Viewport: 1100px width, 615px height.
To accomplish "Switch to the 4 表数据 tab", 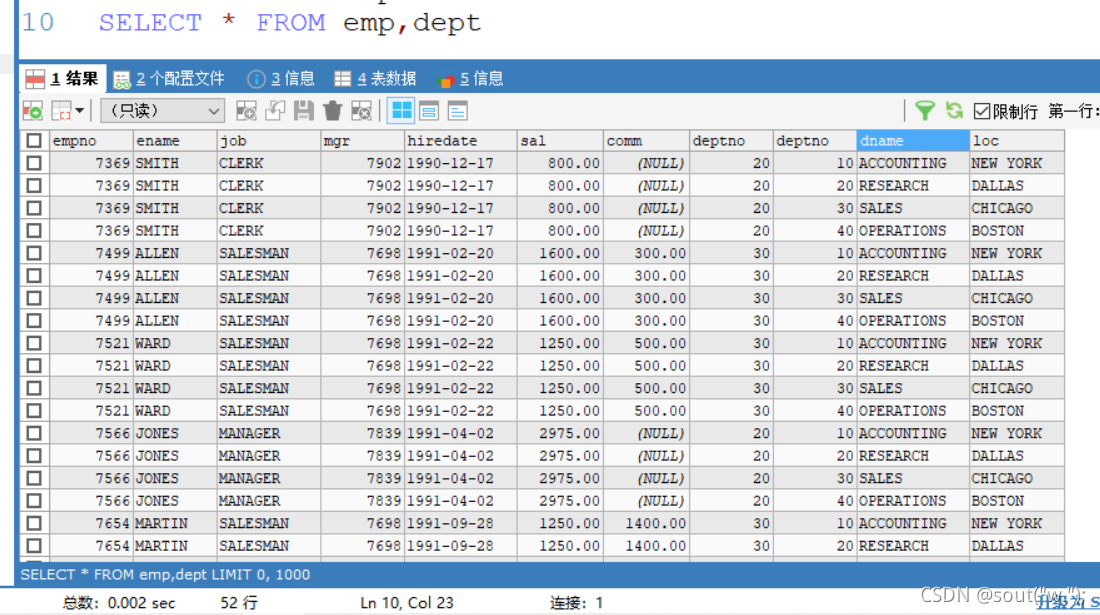I will click(x=375, y=79).
